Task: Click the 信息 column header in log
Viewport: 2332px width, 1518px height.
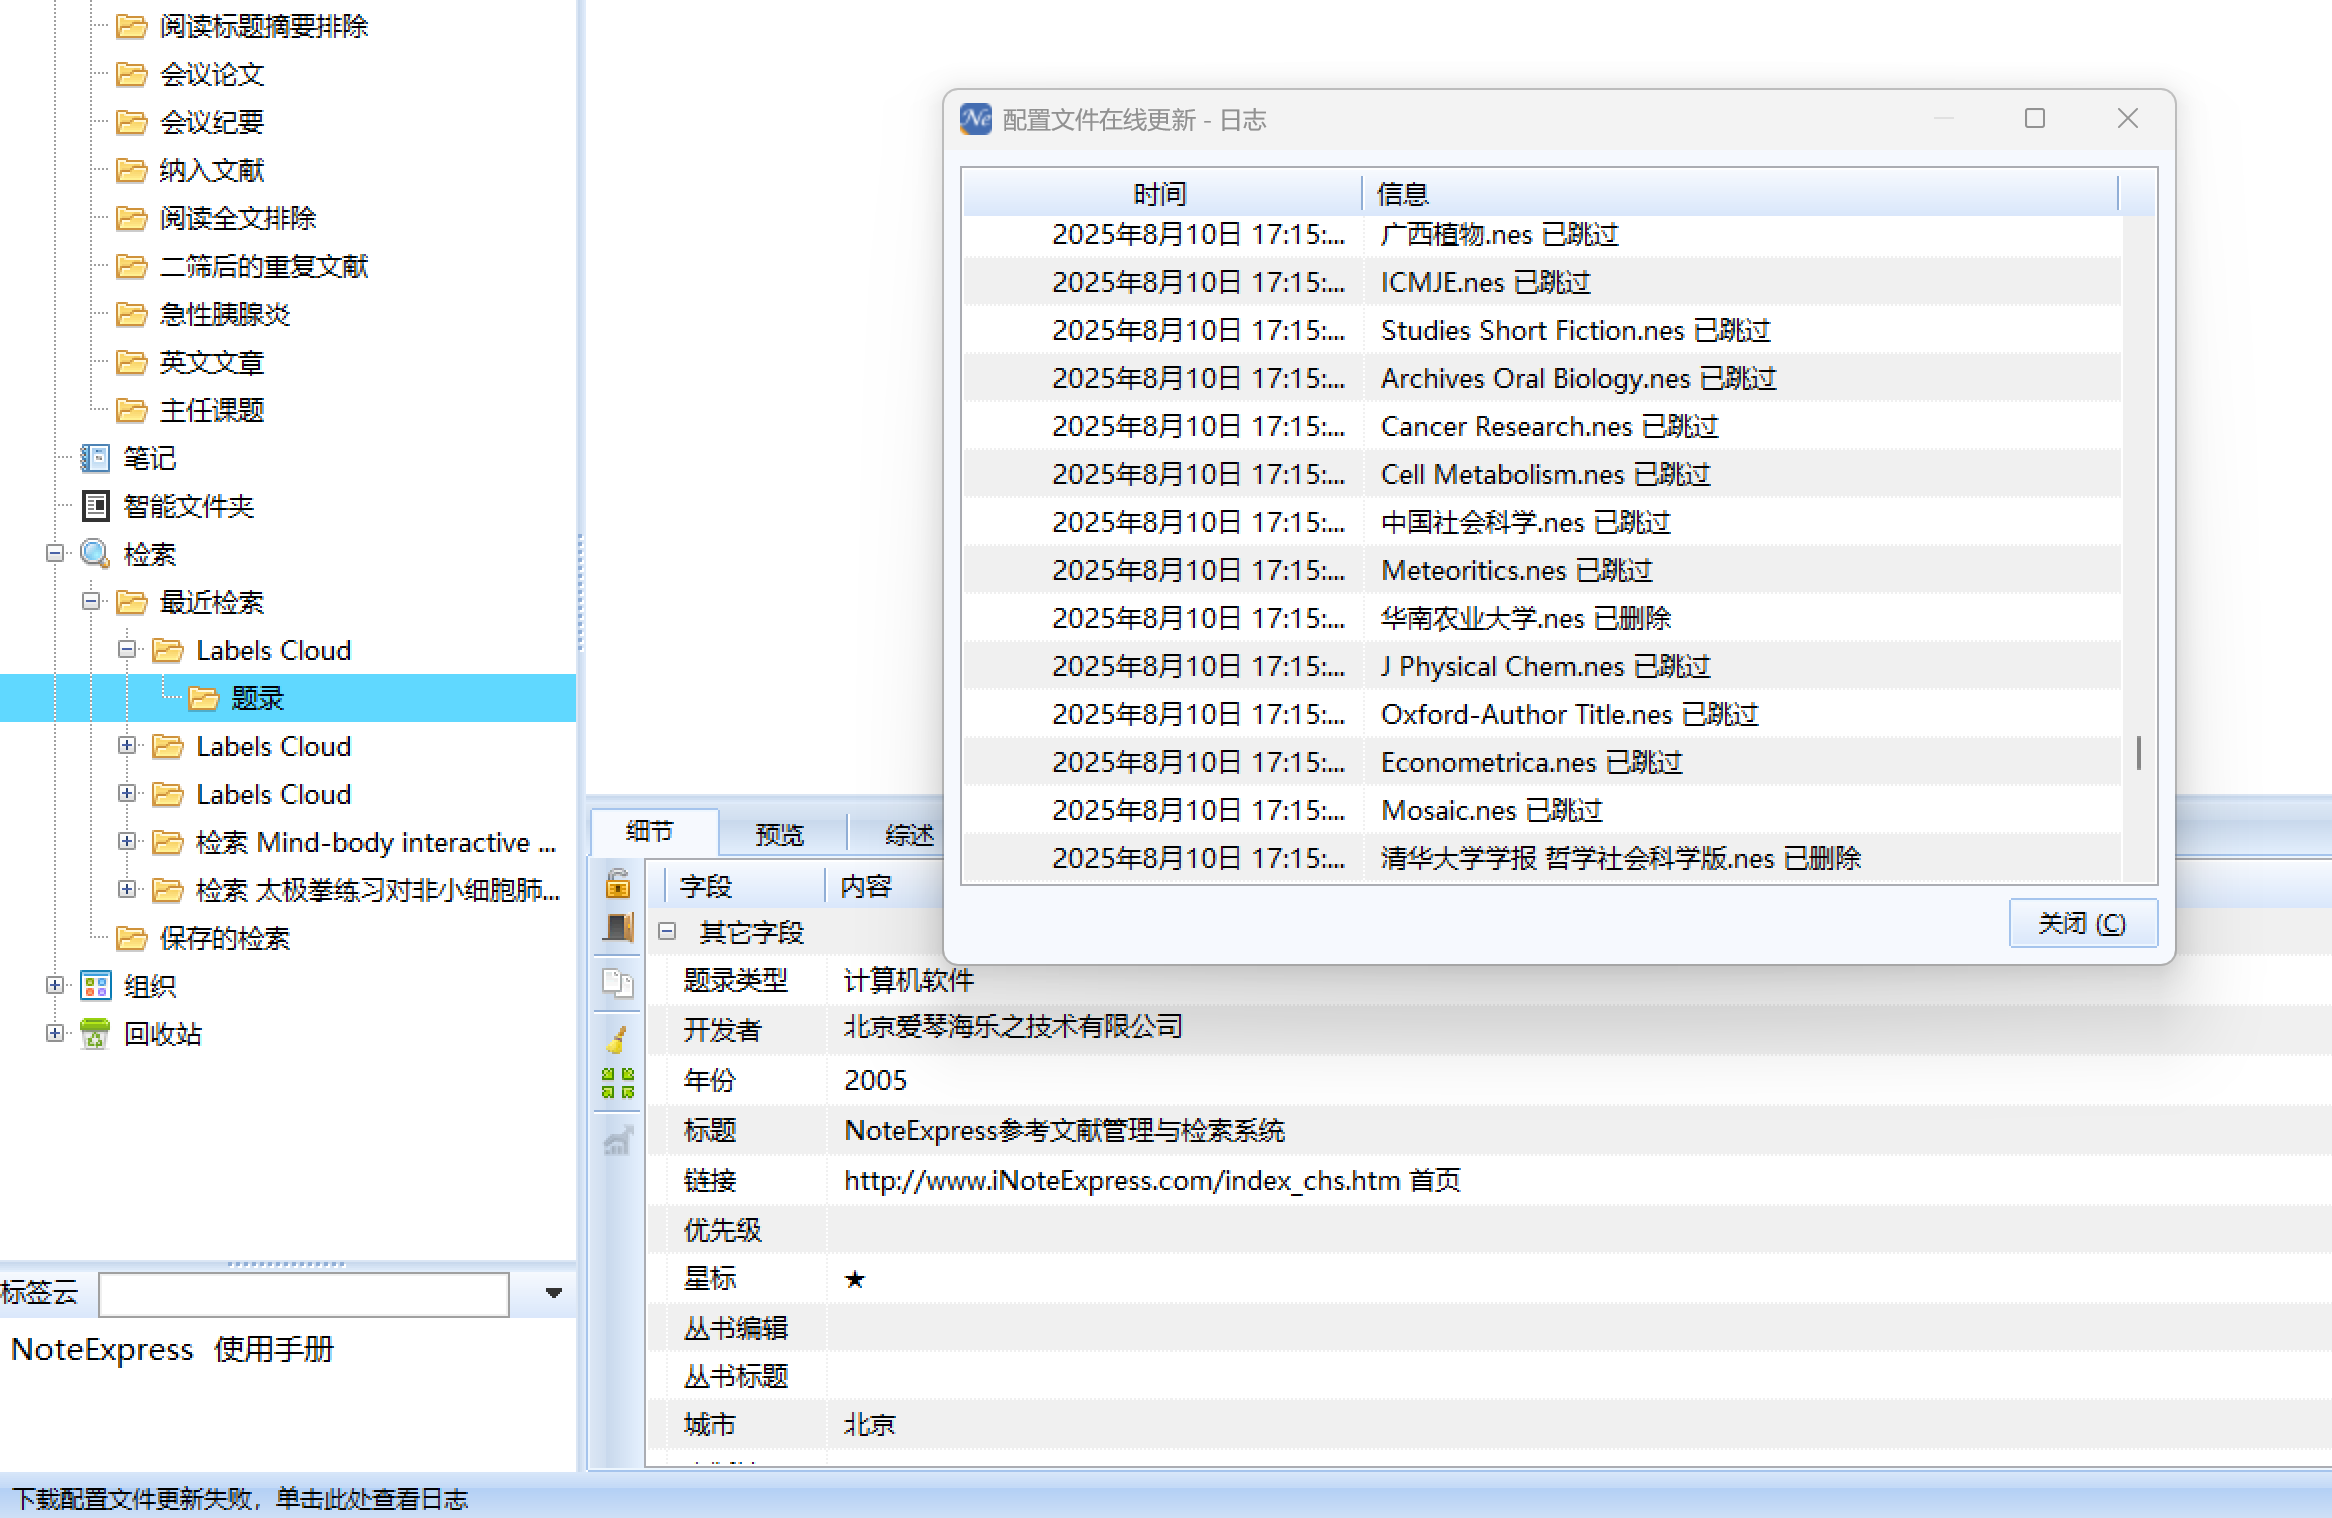Action: 1740,193
